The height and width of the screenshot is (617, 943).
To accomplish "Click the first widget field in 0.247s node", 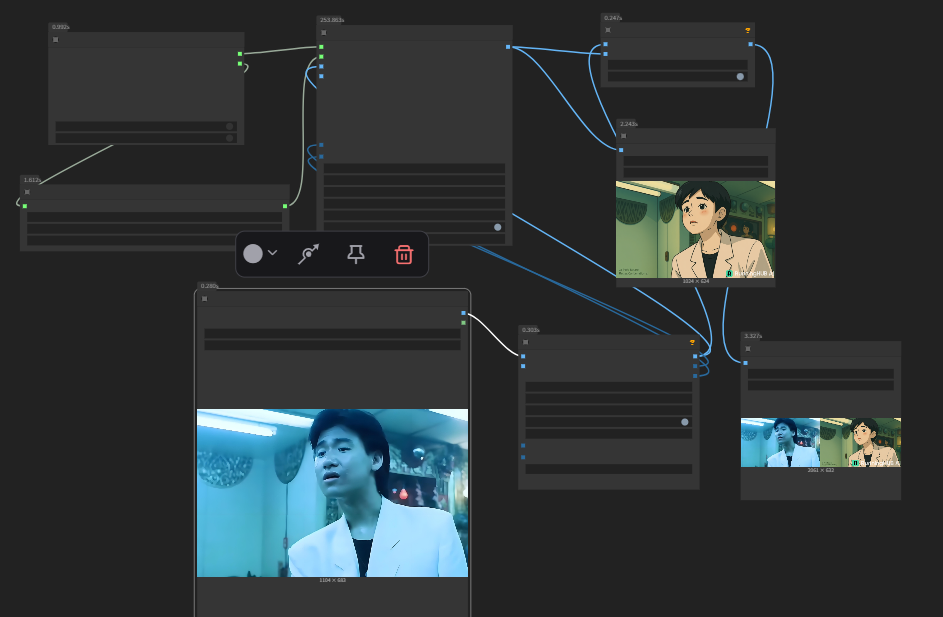I will click(x=678, y=65).
